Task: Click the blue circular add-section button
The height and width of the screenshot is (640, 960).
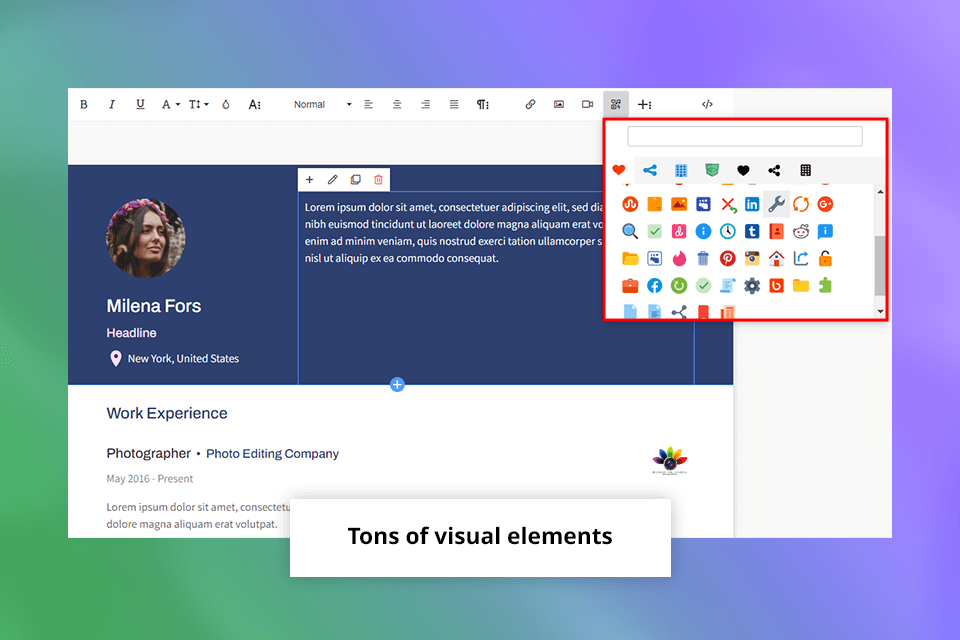Action: pyautogui.click(x=397, y=385)
